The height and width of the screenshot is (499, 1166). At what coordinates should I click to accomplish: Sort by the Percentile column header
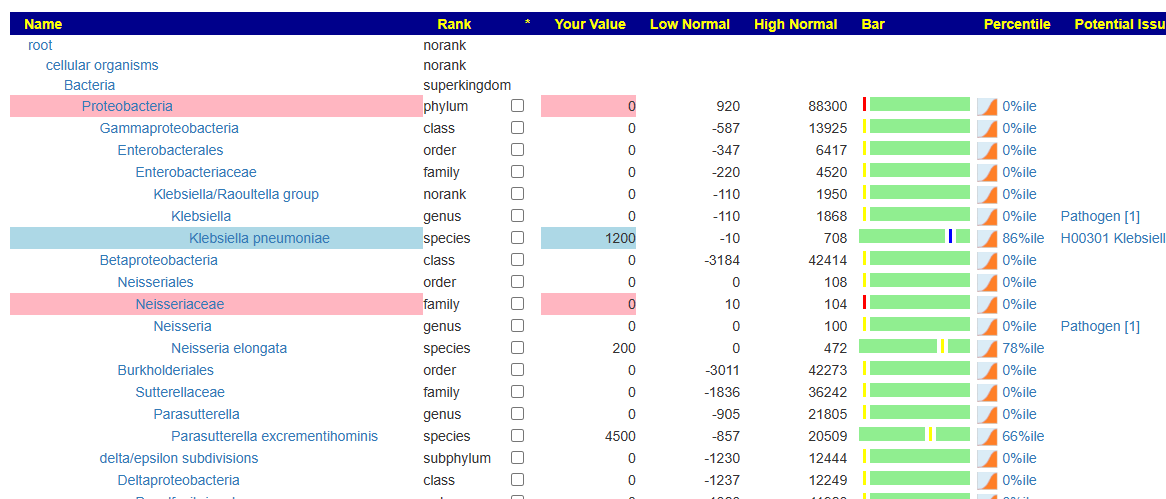[1017, 25]
